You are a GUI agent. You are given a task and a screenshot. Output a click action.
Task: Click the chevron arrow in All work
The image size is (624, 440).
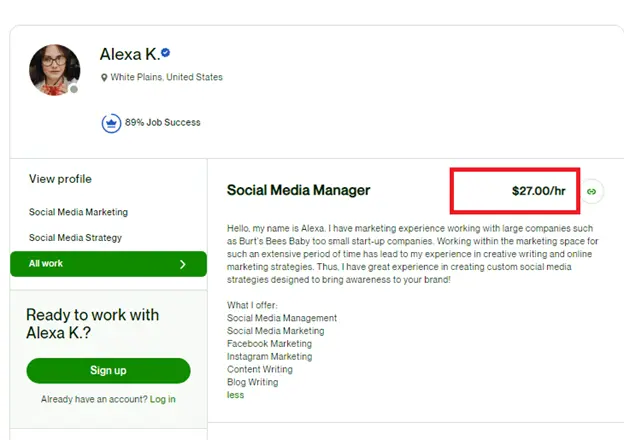coord(183,264)
